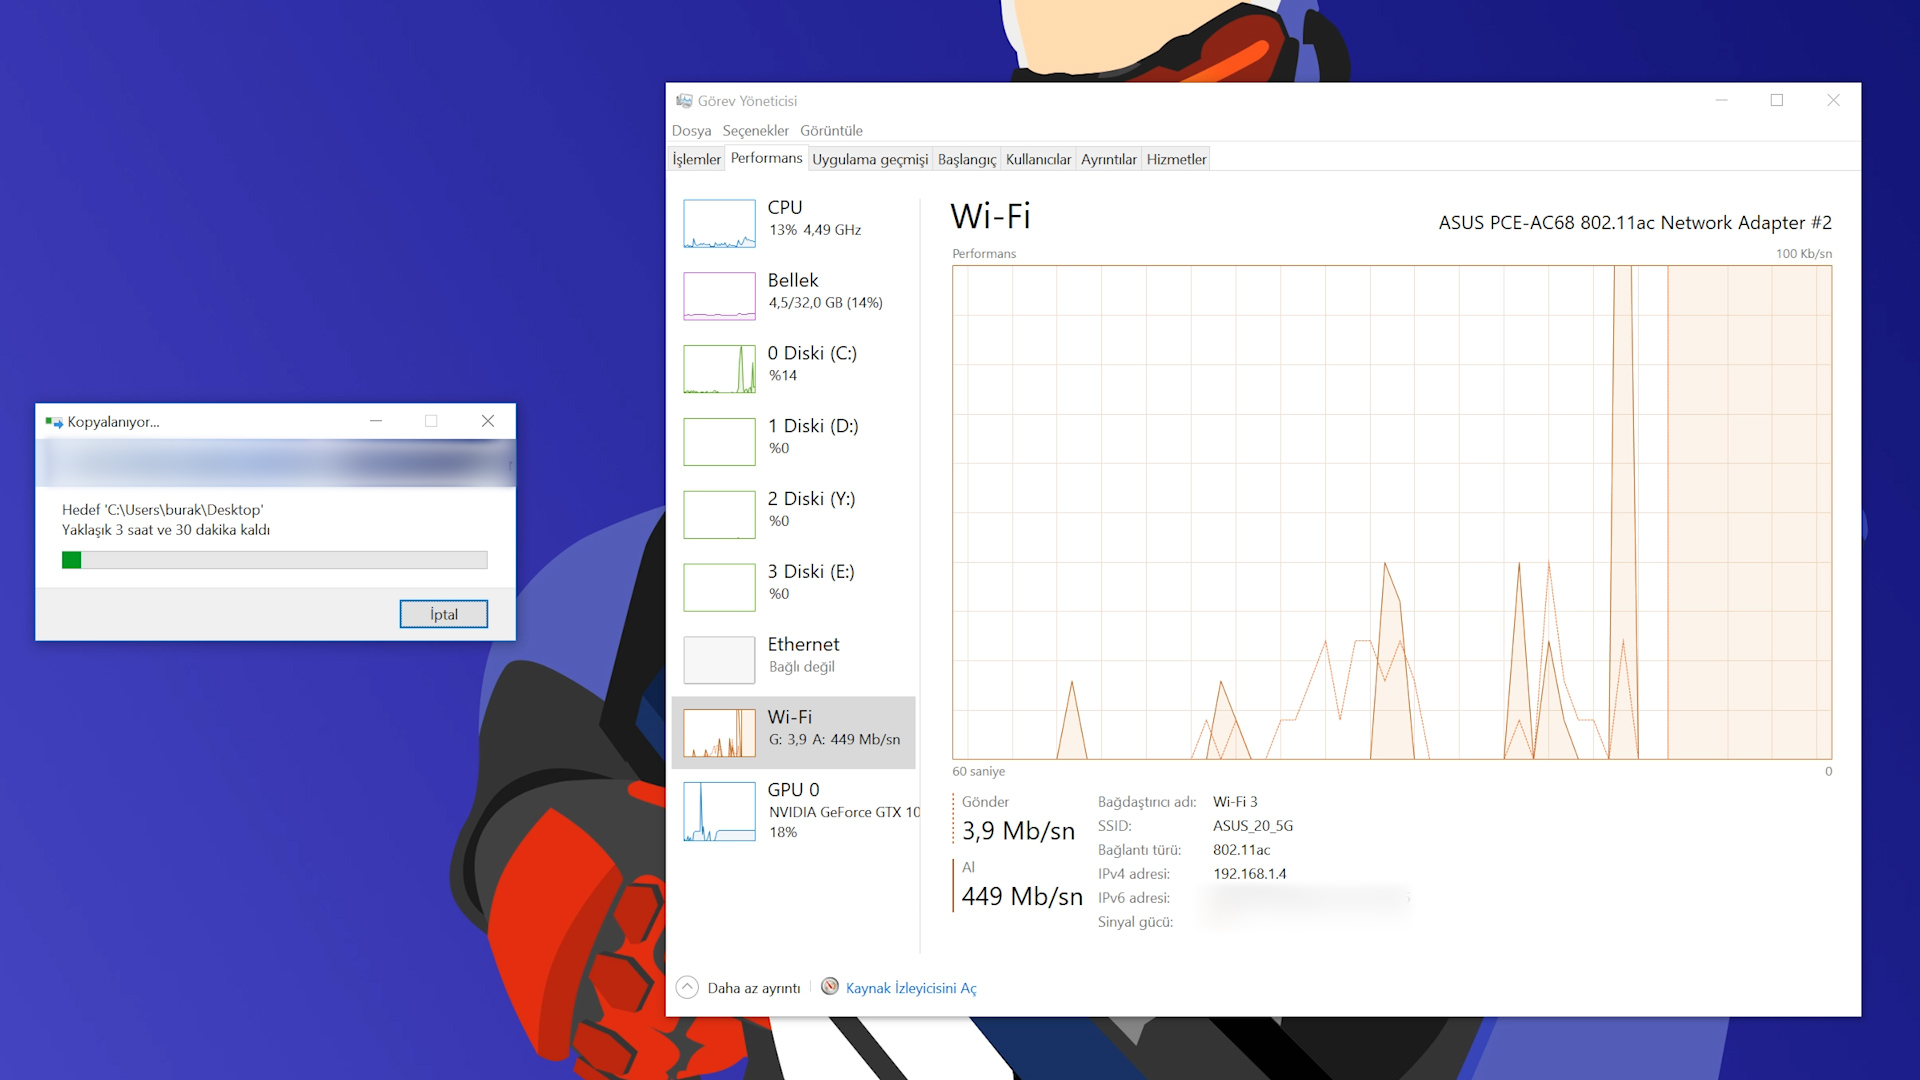Minimize the Görev Yöneticisi window
This screenshot has width=1920, height=1080.
[1722, 100]
